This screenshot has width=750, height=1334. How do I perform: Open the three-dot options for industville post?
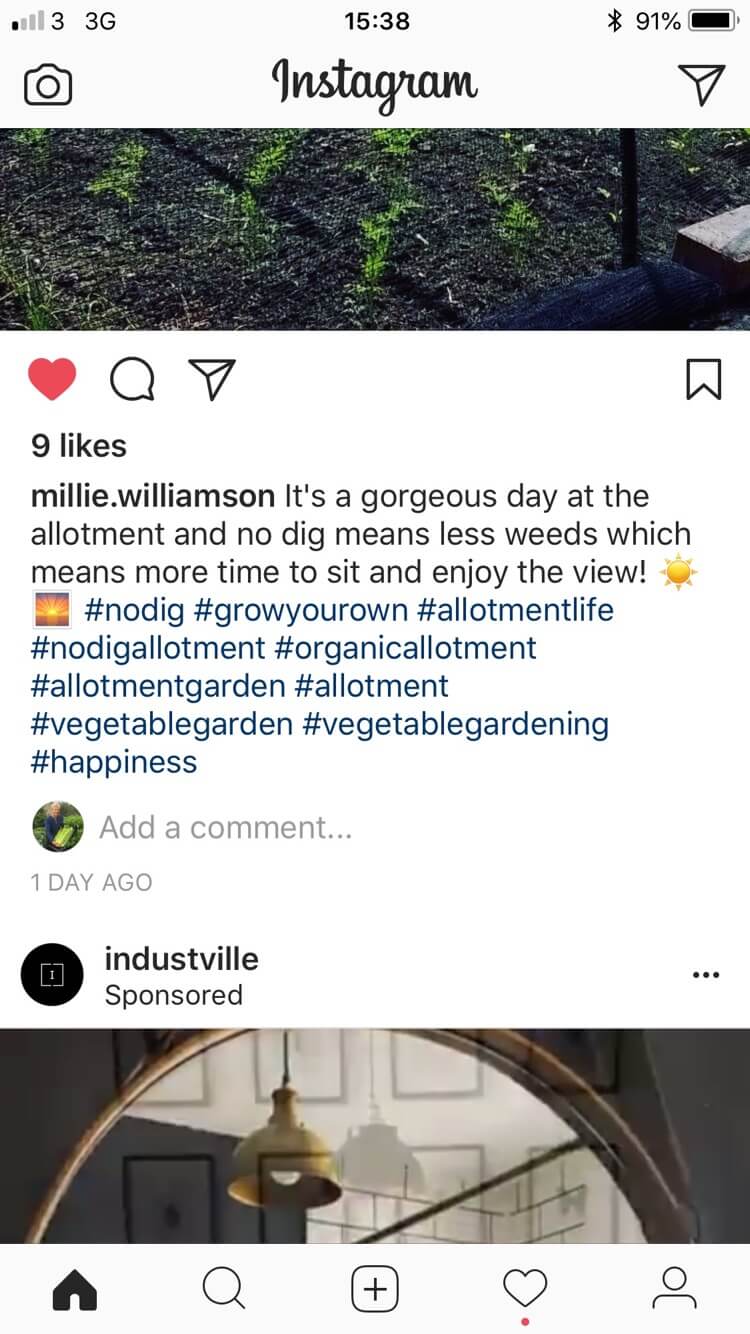coord(706,976)
